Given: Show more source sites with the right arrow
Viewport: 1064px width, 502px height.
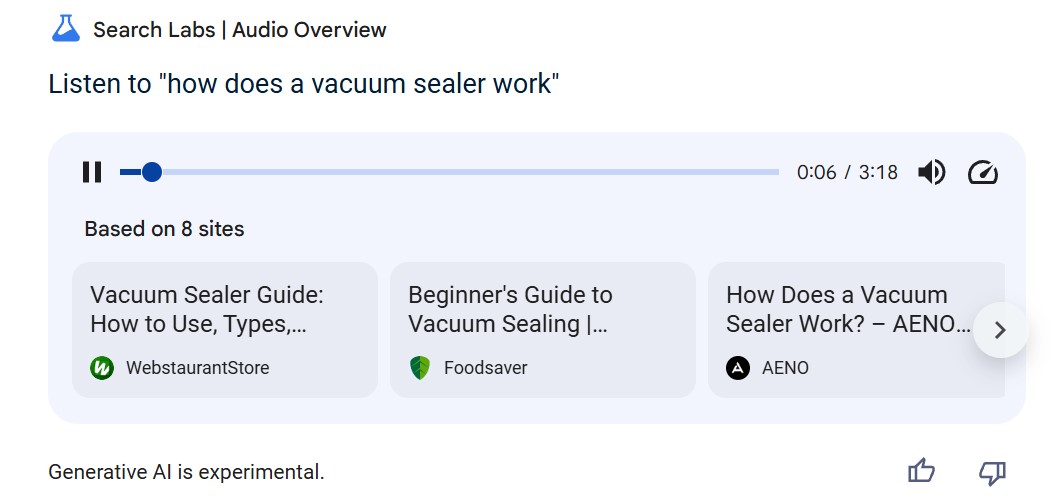Looking at the screenshot, I should click(x=1000, y=330).
